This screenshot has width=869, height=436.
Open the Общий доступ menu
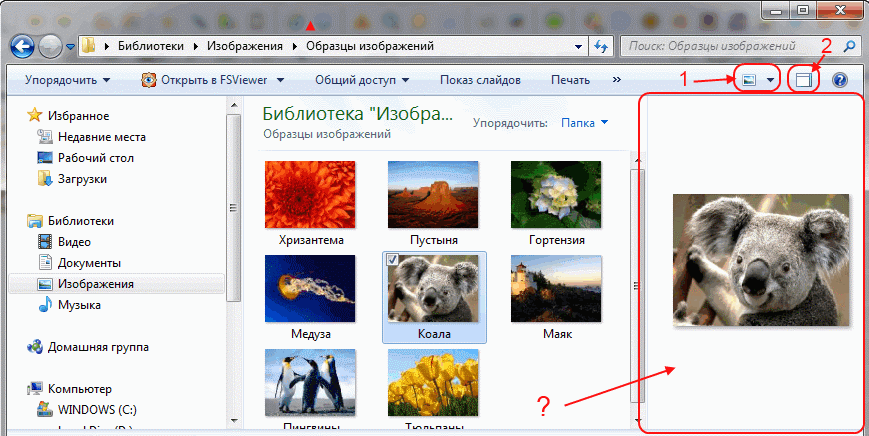pyautogui.click(x=362, y=80)
